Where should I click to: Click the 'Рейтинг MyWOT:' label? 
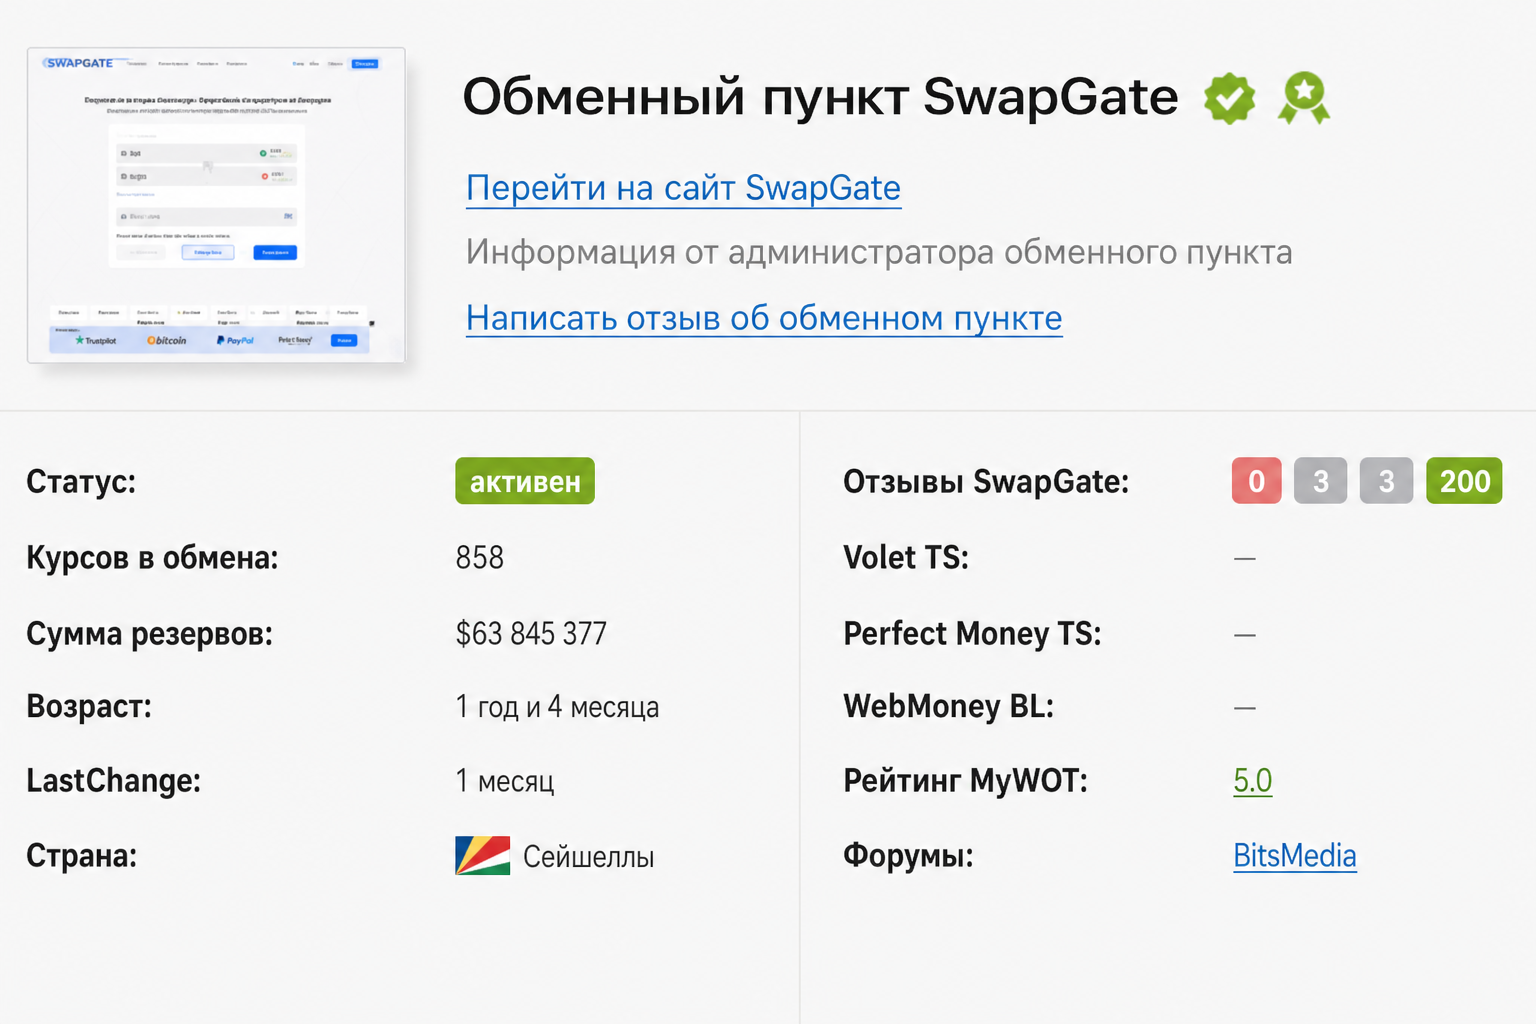(x=965, y=781)
